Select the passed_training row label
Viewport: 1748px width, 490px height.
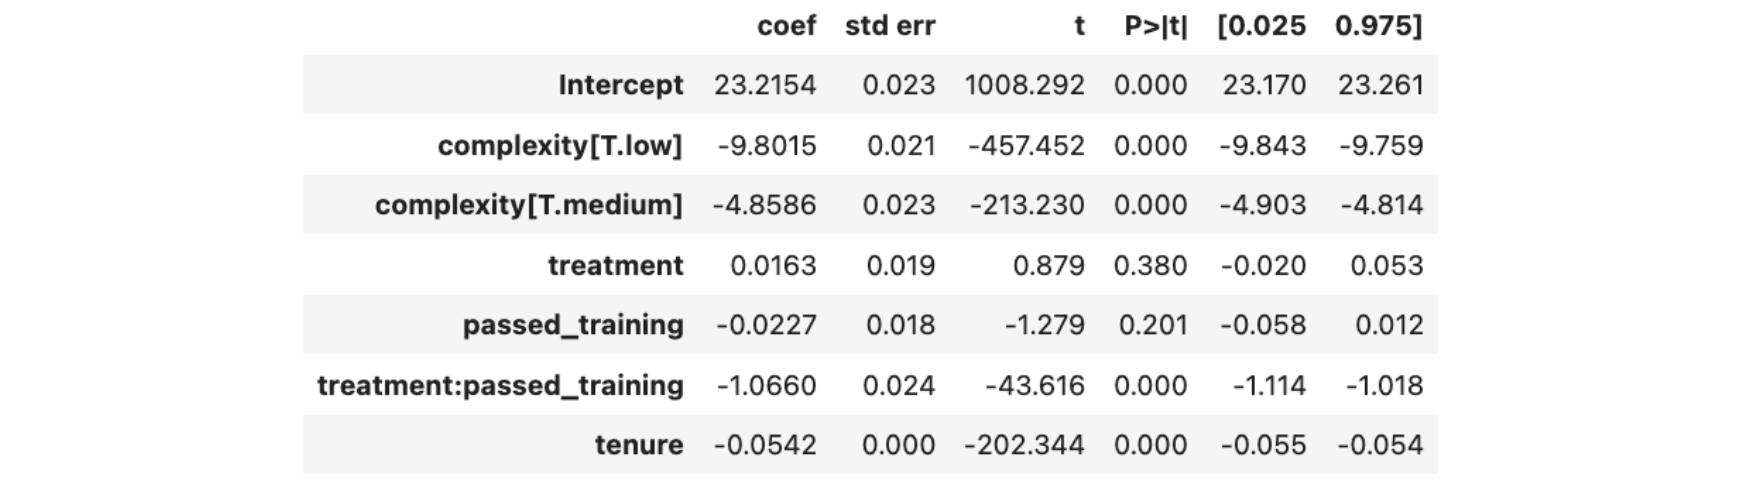coord(573,325)
